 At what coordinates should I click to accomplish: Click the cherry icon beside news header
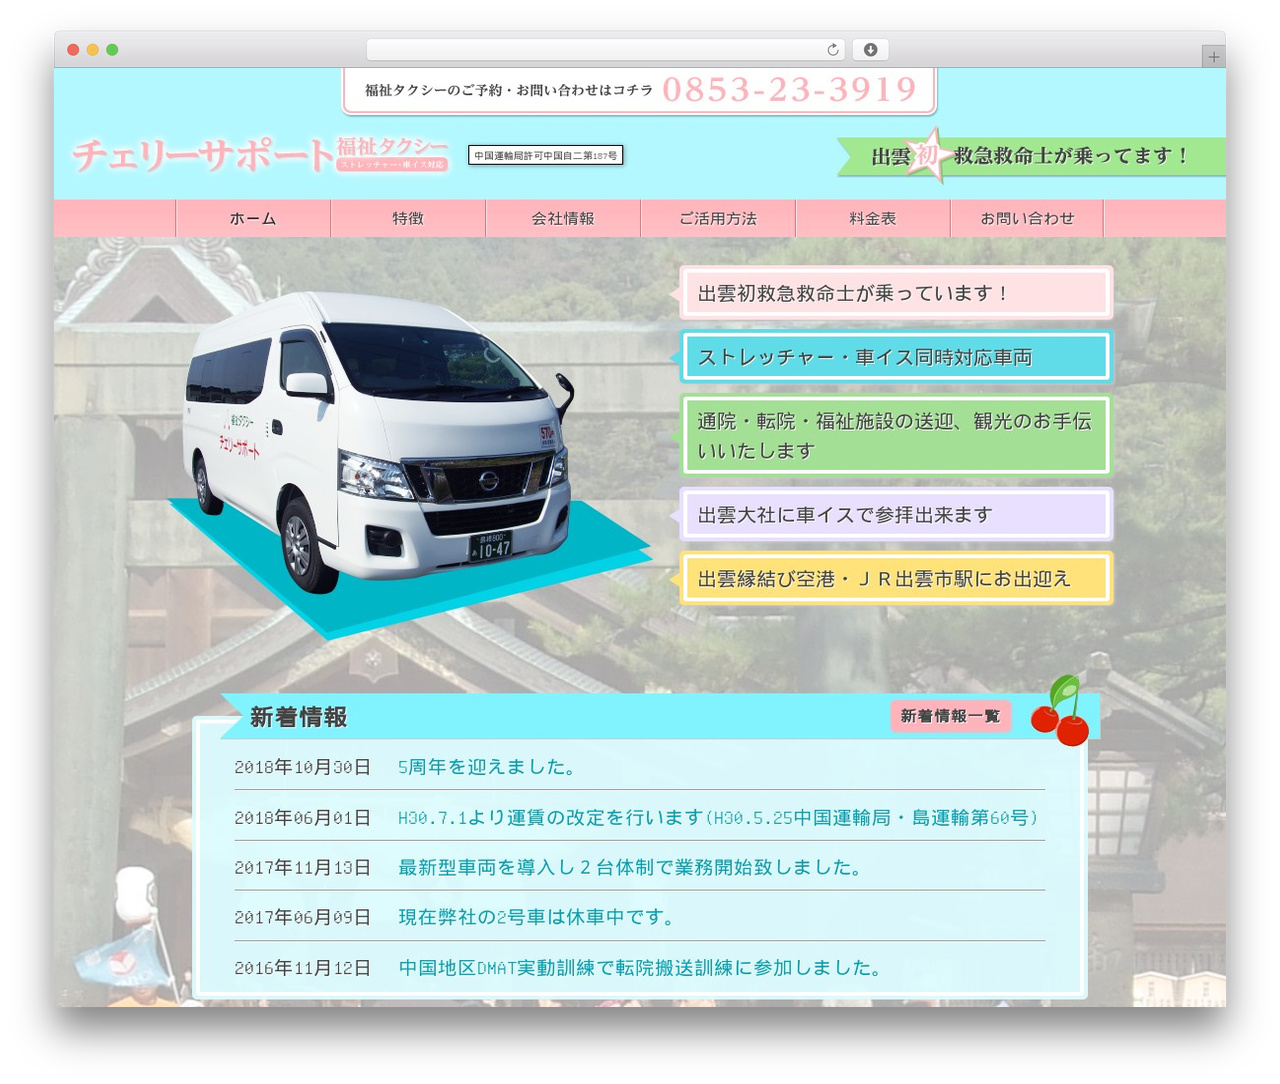1061,711
